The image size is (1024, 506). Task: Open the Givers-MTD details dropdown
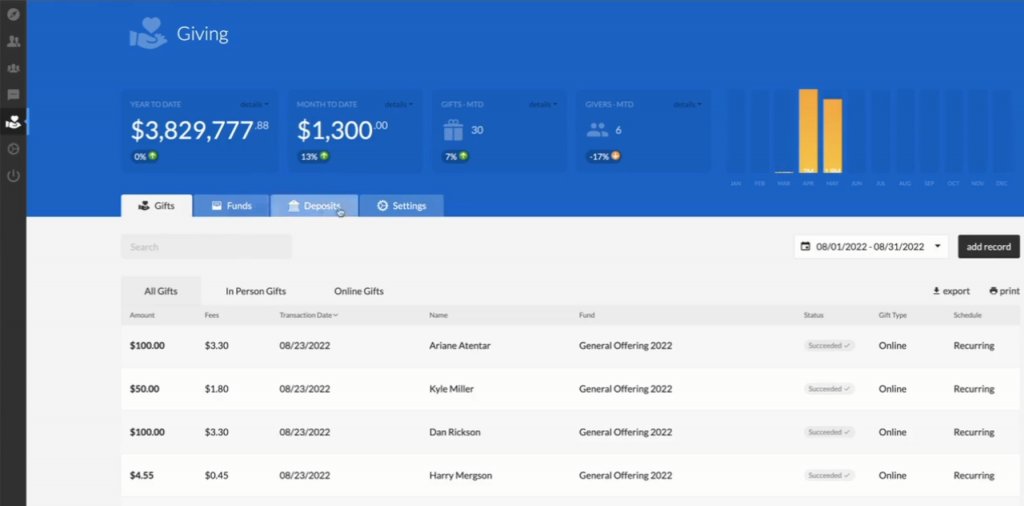point(687,104)
